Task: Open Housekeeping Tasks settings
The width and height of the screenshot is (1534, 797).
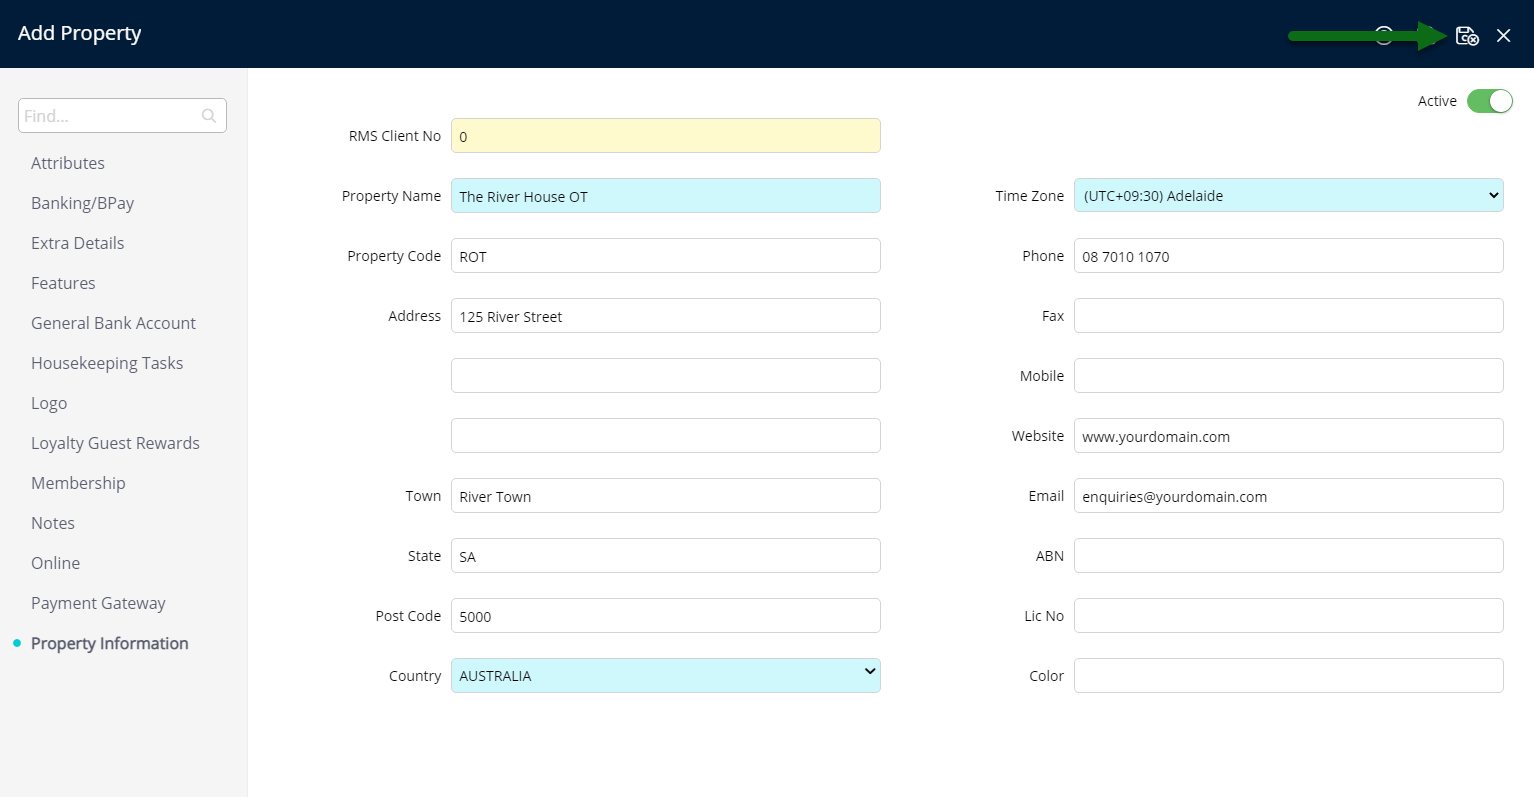Action: click(107, 362)
